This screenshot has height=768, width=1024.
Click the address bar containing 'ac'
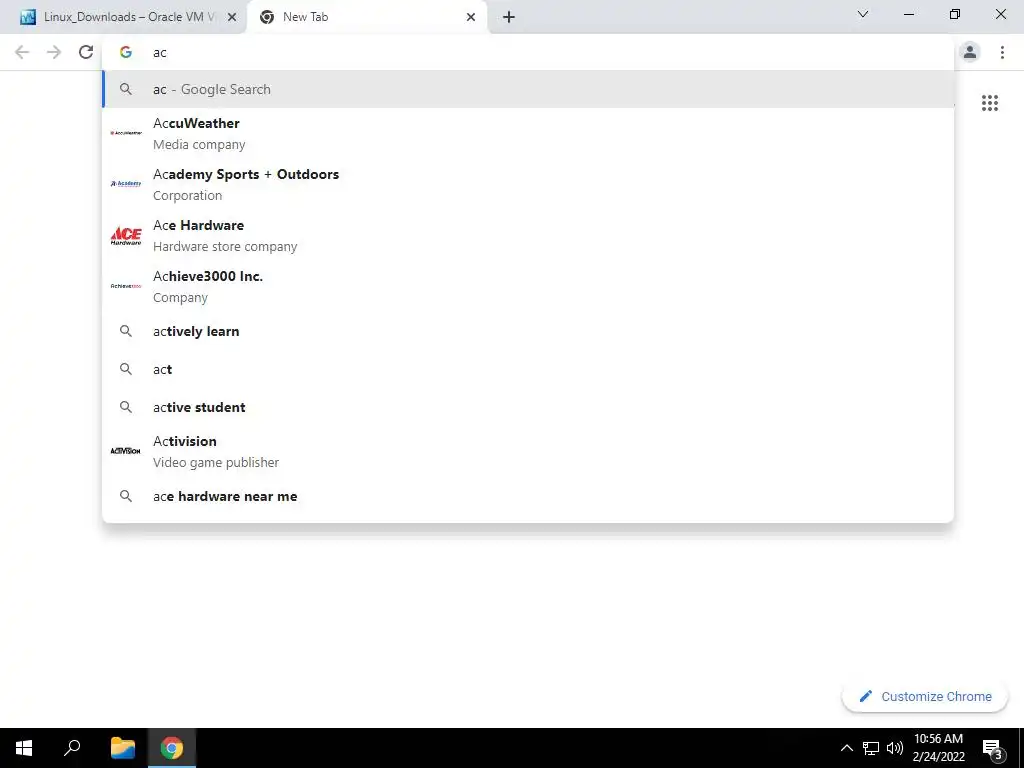tap(528, 52)
